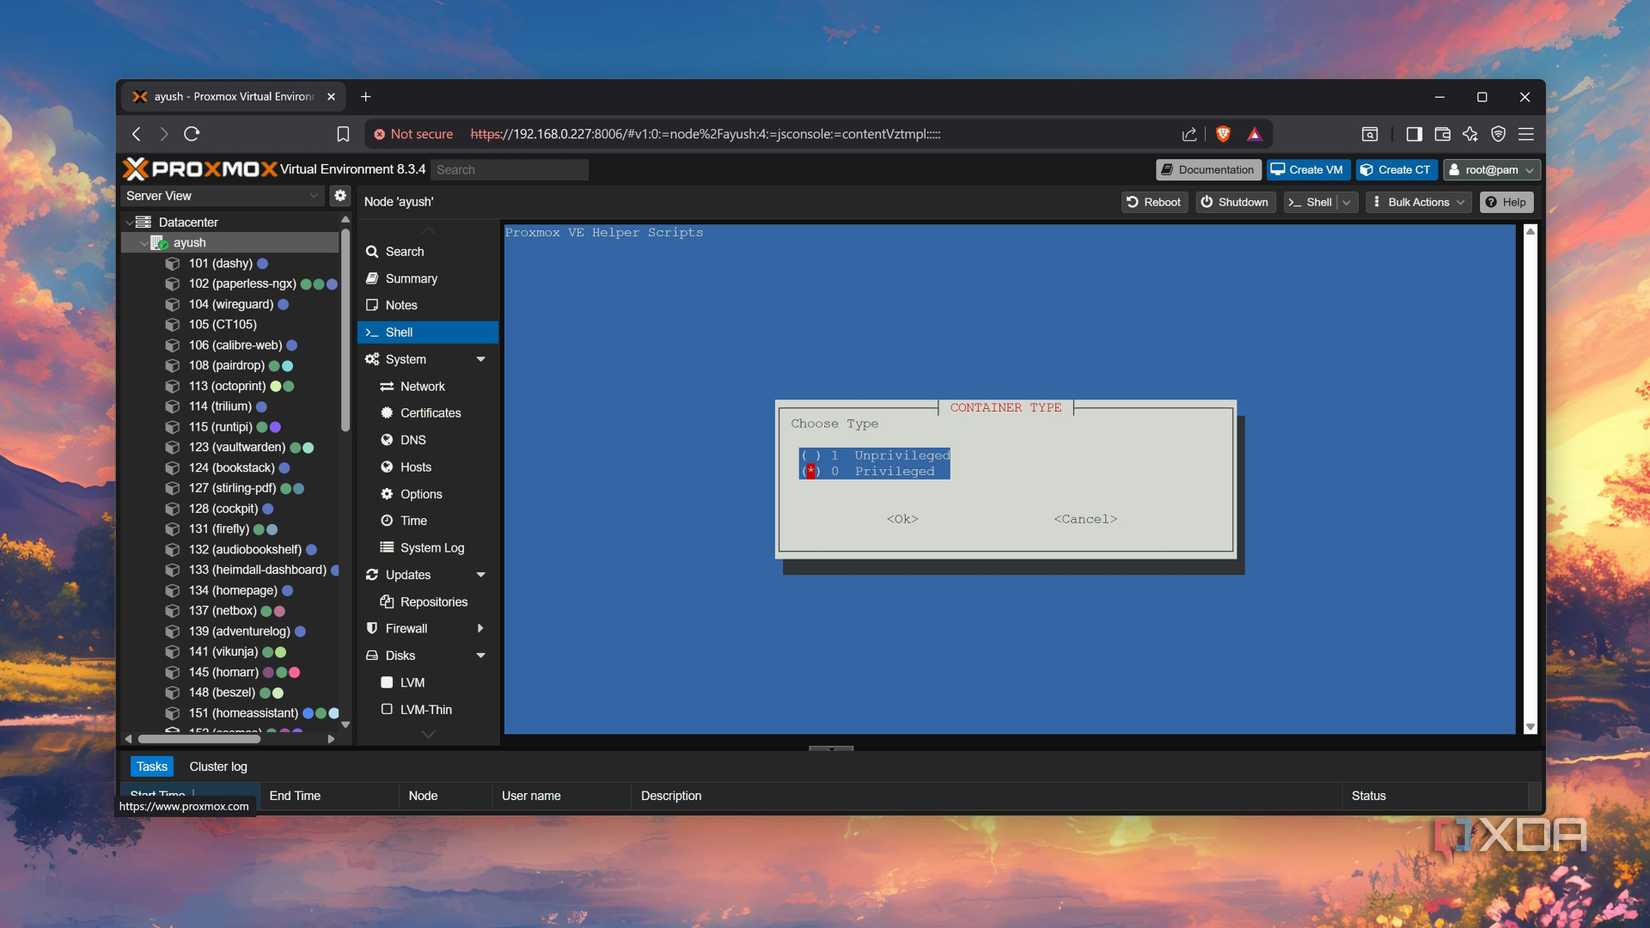This screenshot has width=1650, height=928.
Task: Click the green status dot beside 123 vaultwarden
Action: (296, 447)
